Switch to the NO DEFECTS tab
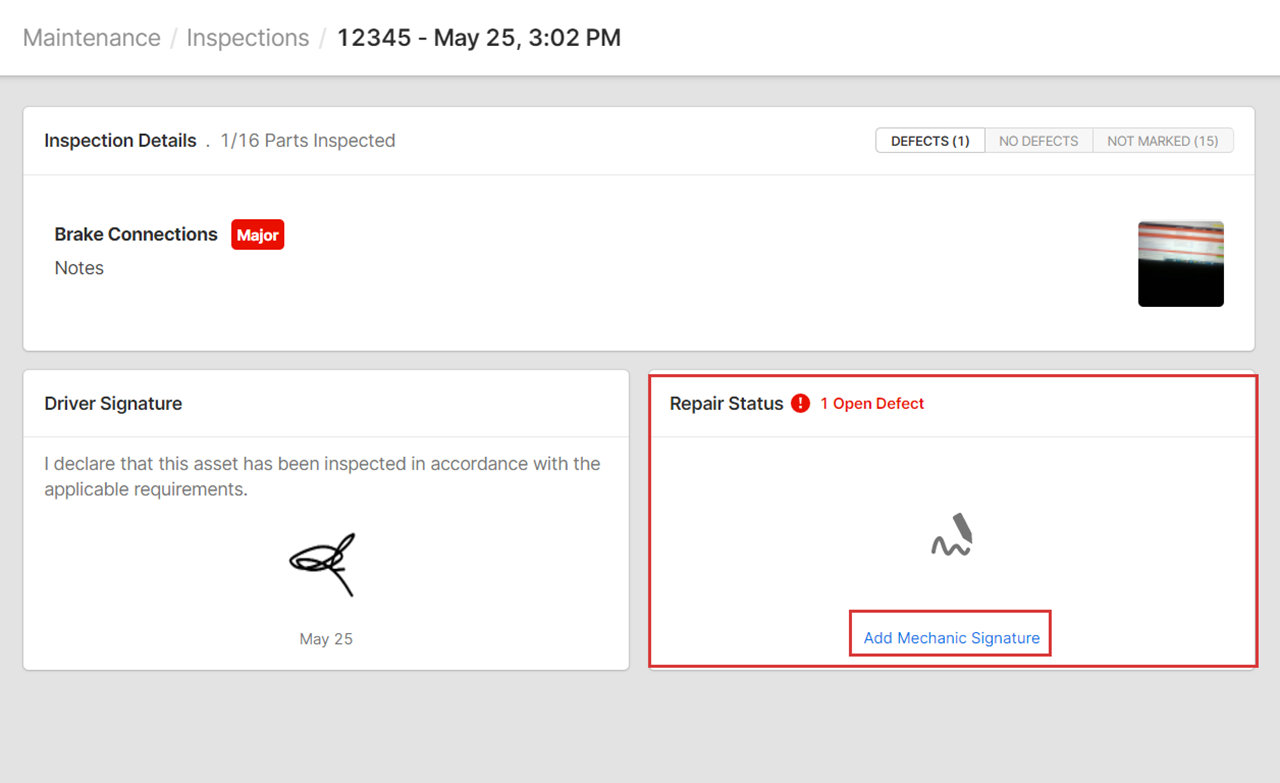The height and width of the screenshot is (783, 1280). coord(1039,141)
